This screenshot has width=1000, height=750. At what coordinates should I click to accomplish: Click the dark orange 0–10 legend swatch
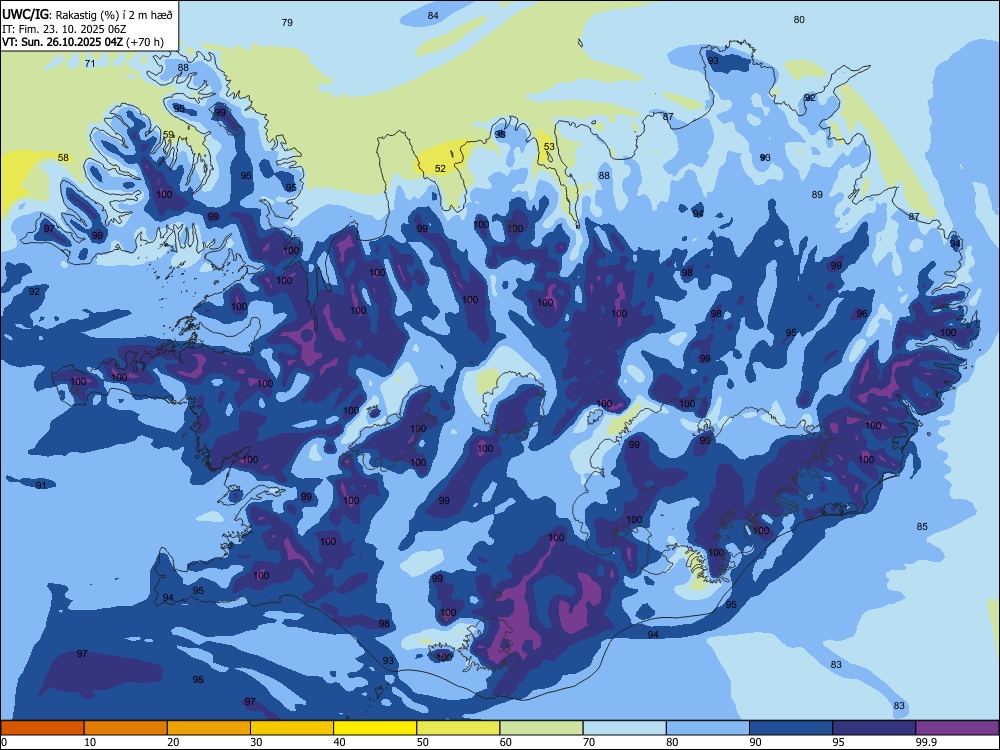[42, 728]
